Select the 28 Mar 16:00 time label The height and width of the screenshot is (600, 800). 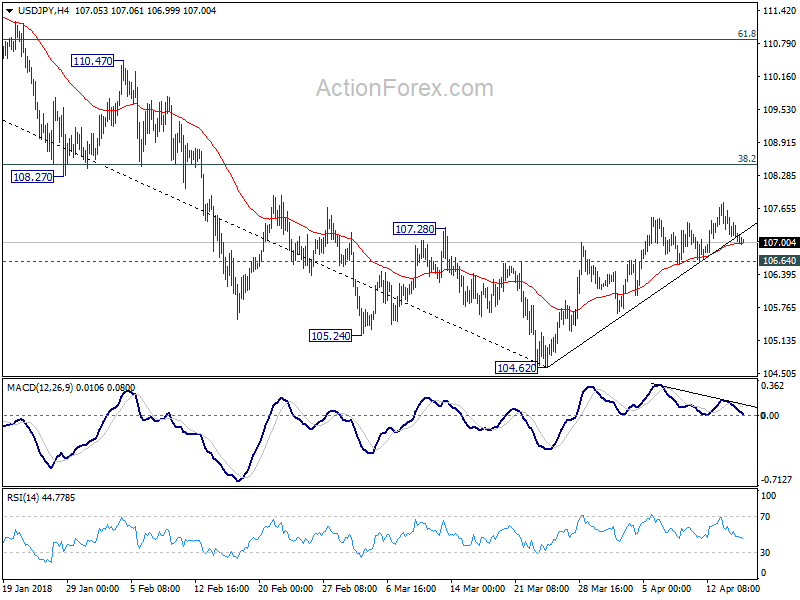coord(605,588)
